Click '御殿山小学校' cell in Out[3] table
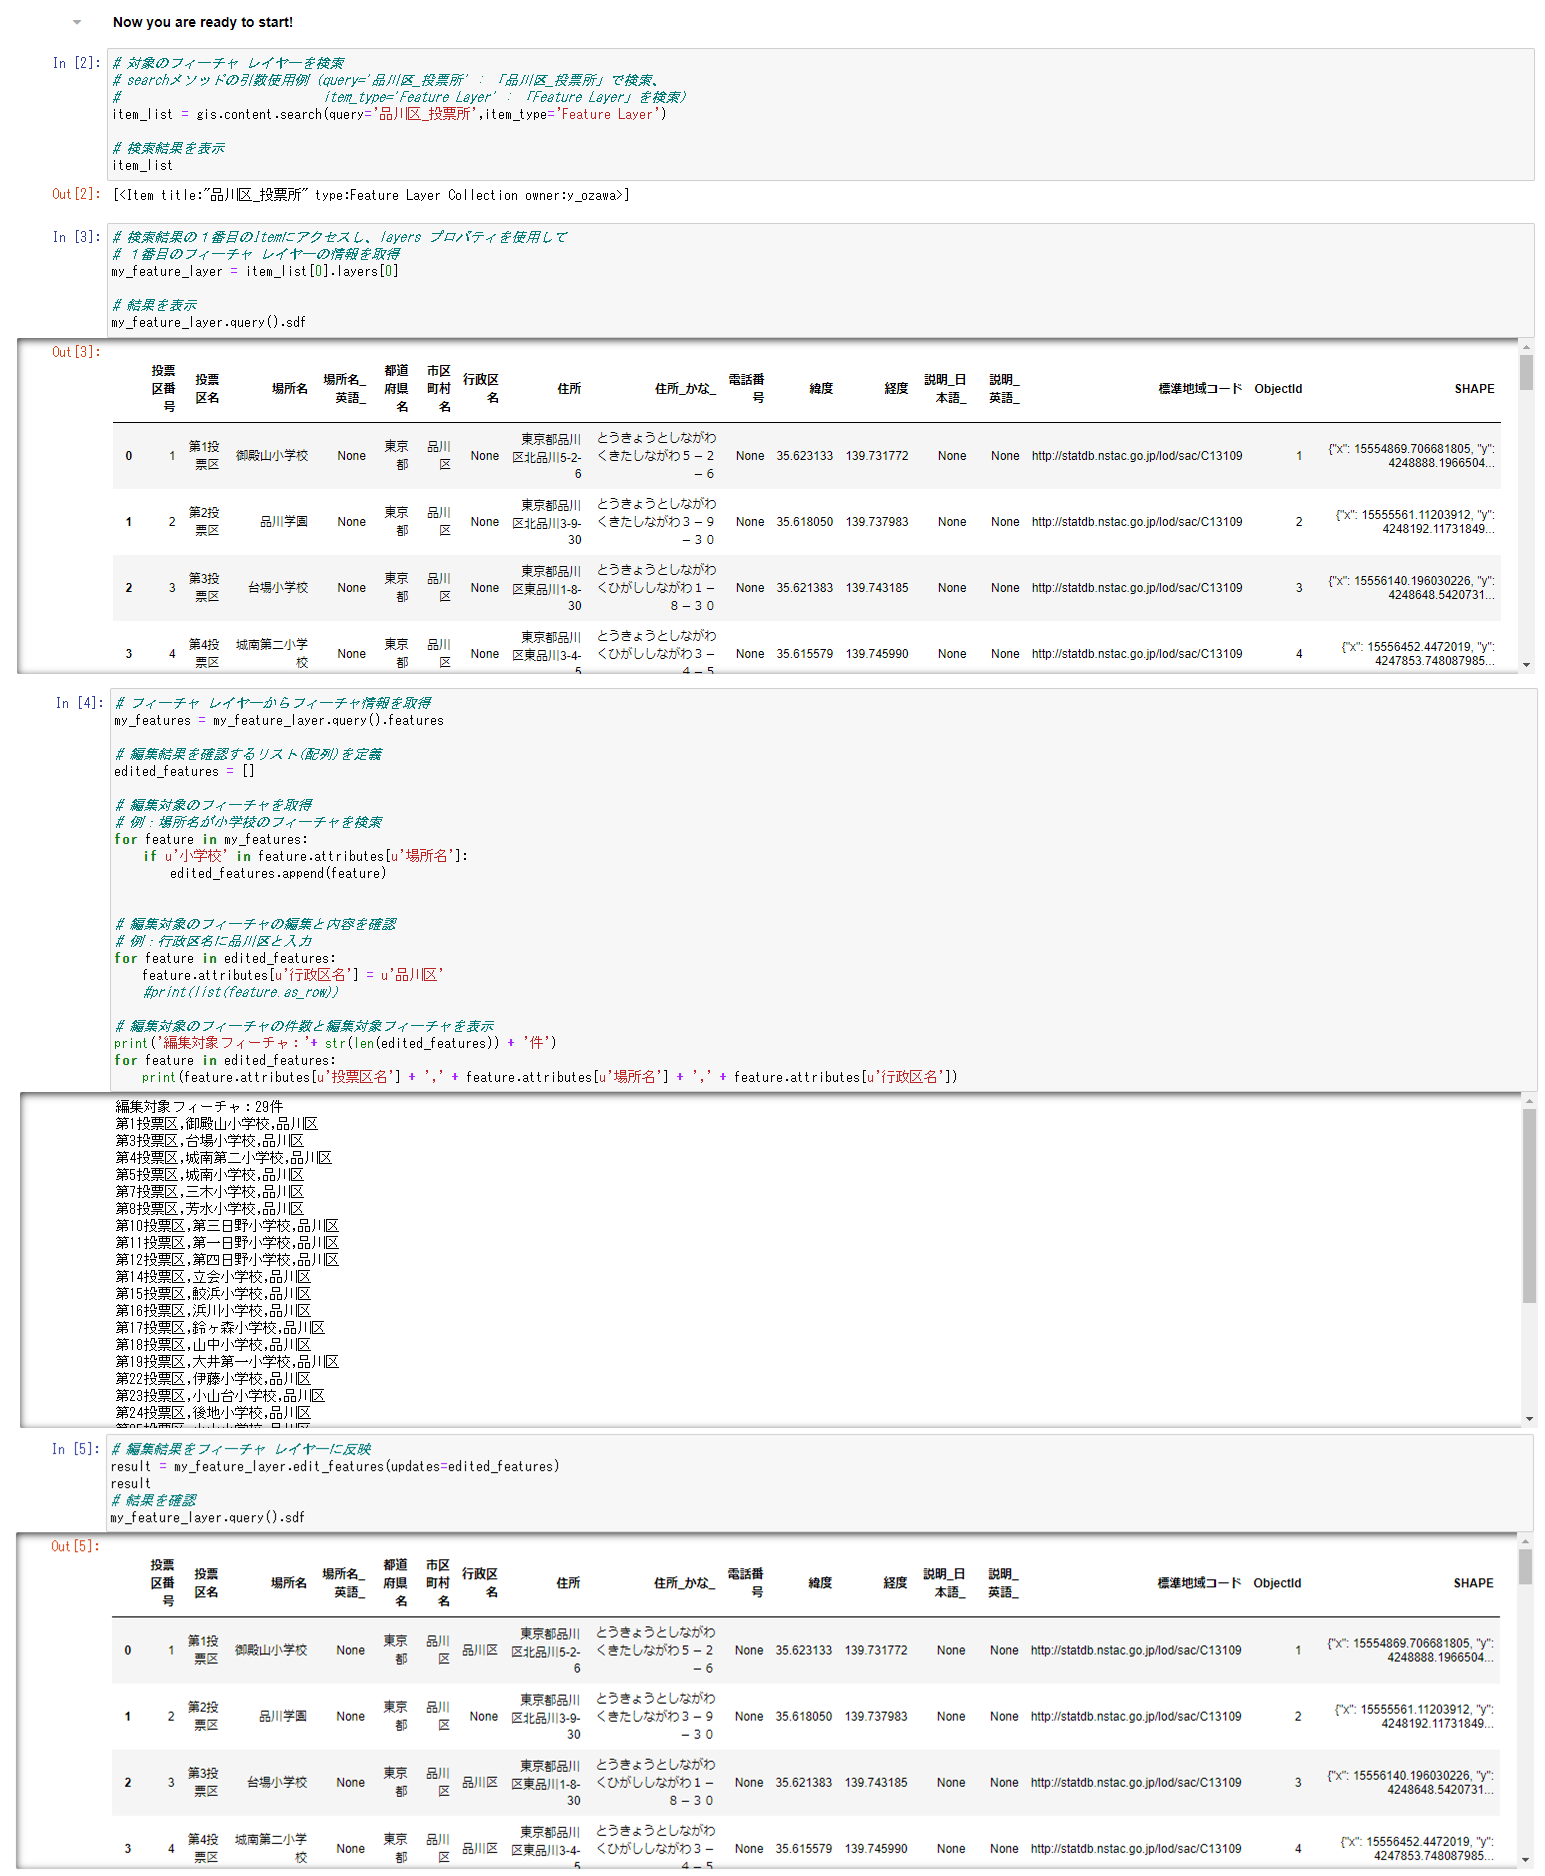This screenshot has width=1545, height=1876. [x=272, y=456]
